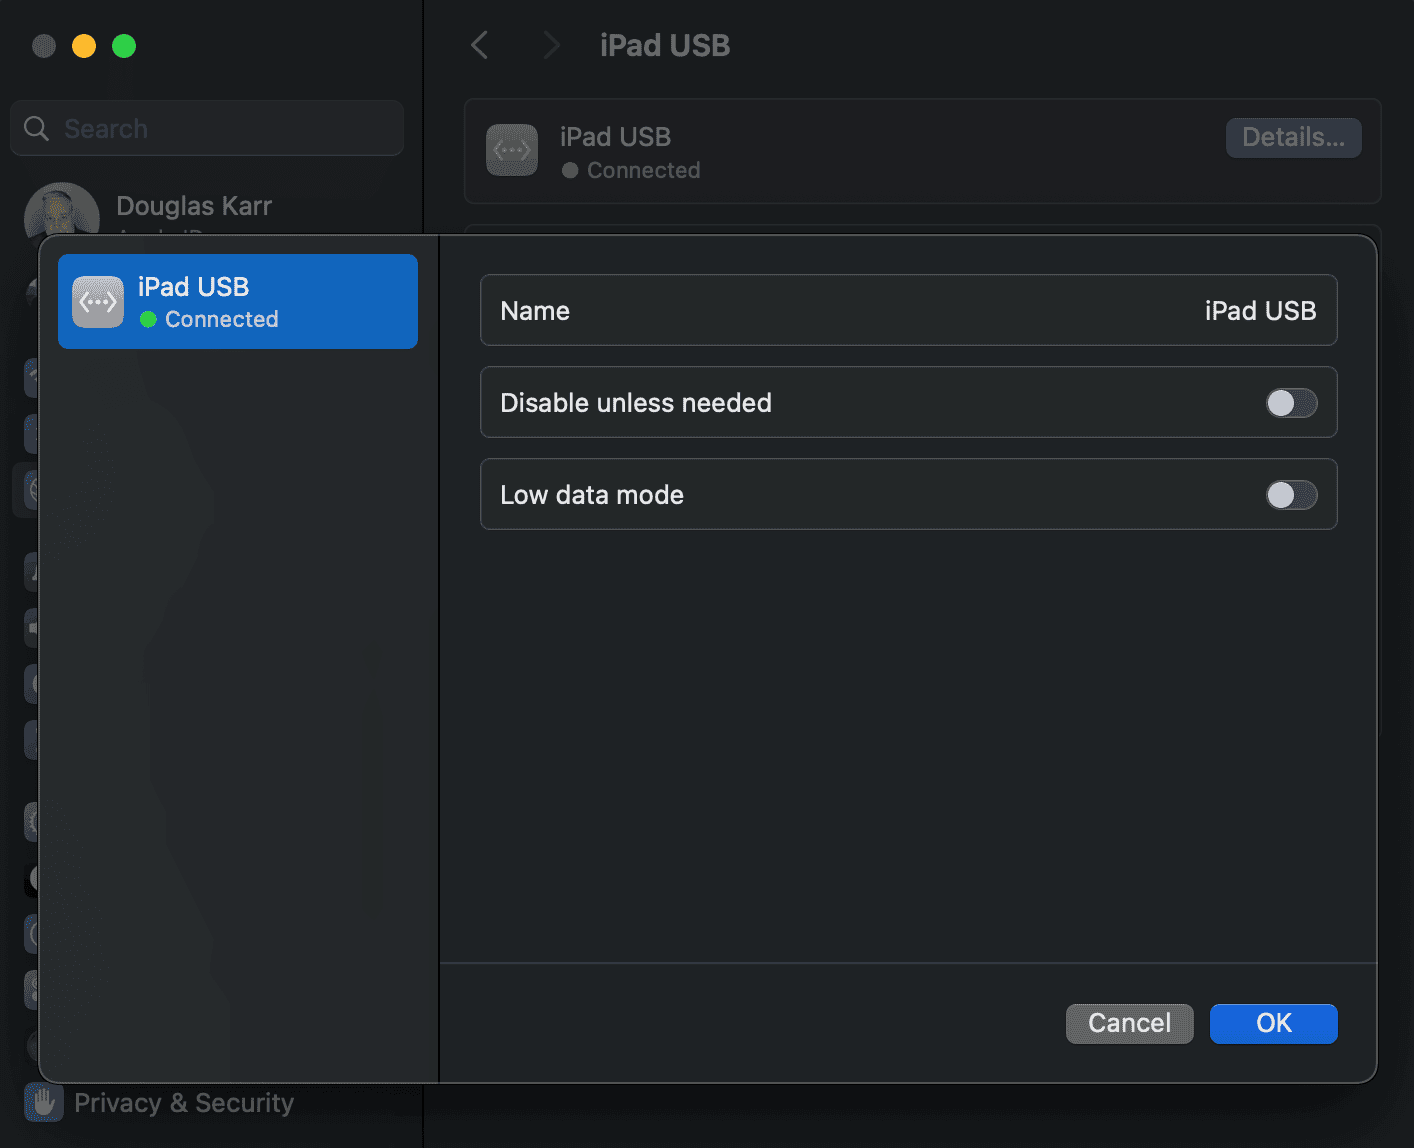Click the green Connected status dot
The image size is (1414, 1148).
point(148,320)
